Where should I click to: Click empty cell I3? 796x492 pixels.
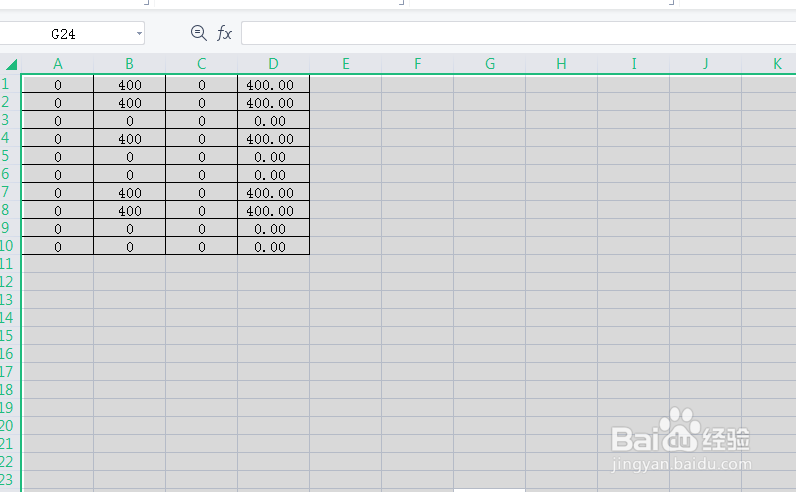(634, 120)
